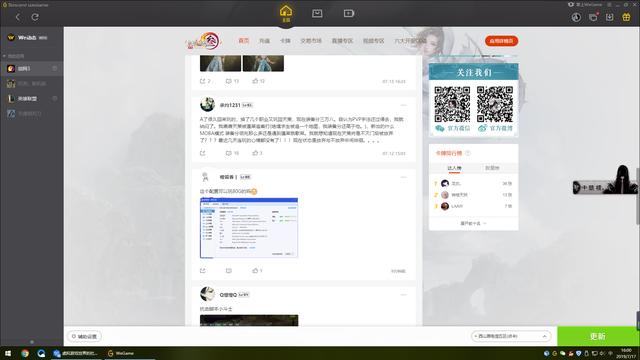The height and width of the screenshot is (360, 640).
Task: Open the download manager icon
Action: [609, 17]
